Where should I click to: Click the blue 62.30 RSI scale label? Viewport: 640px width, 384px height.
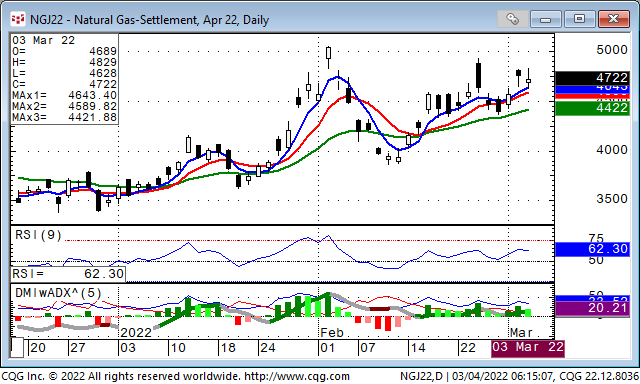(x=593, y=249)
